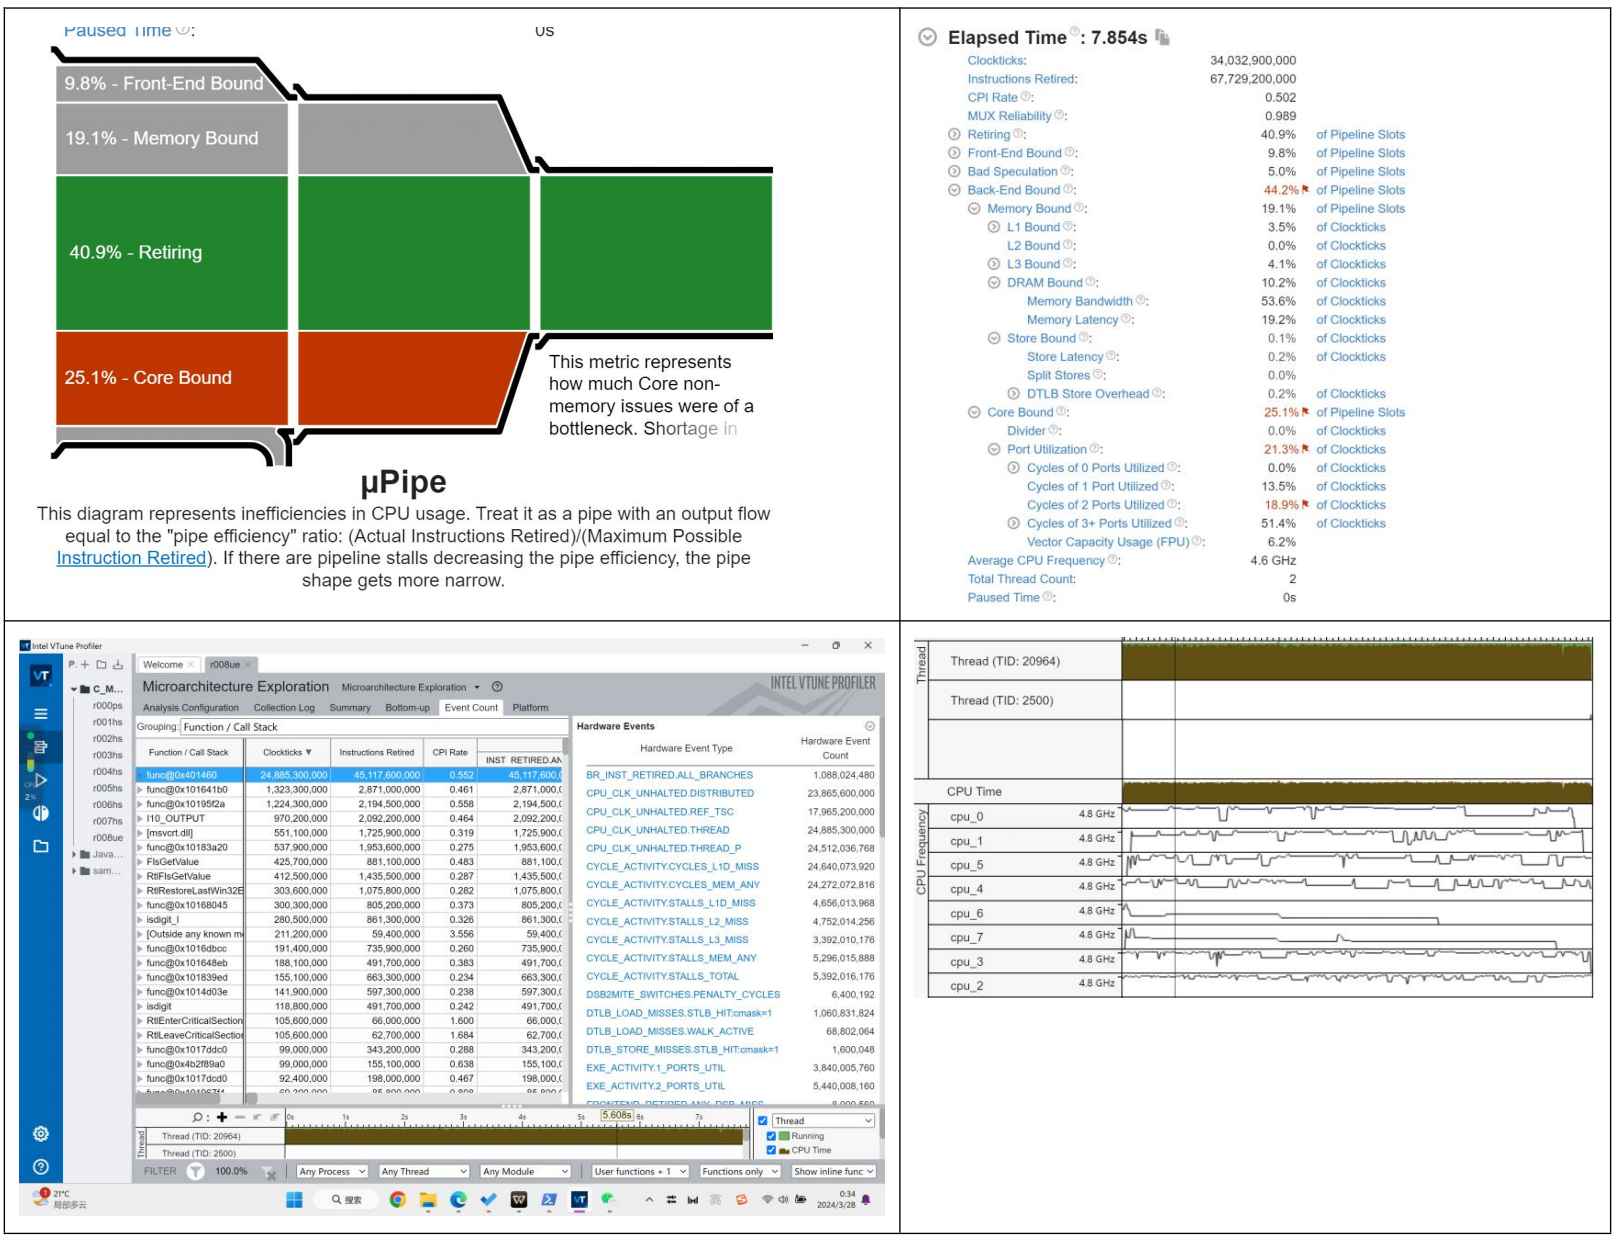Toggle the CPU Time checkbox in legend

point(771,1150)
